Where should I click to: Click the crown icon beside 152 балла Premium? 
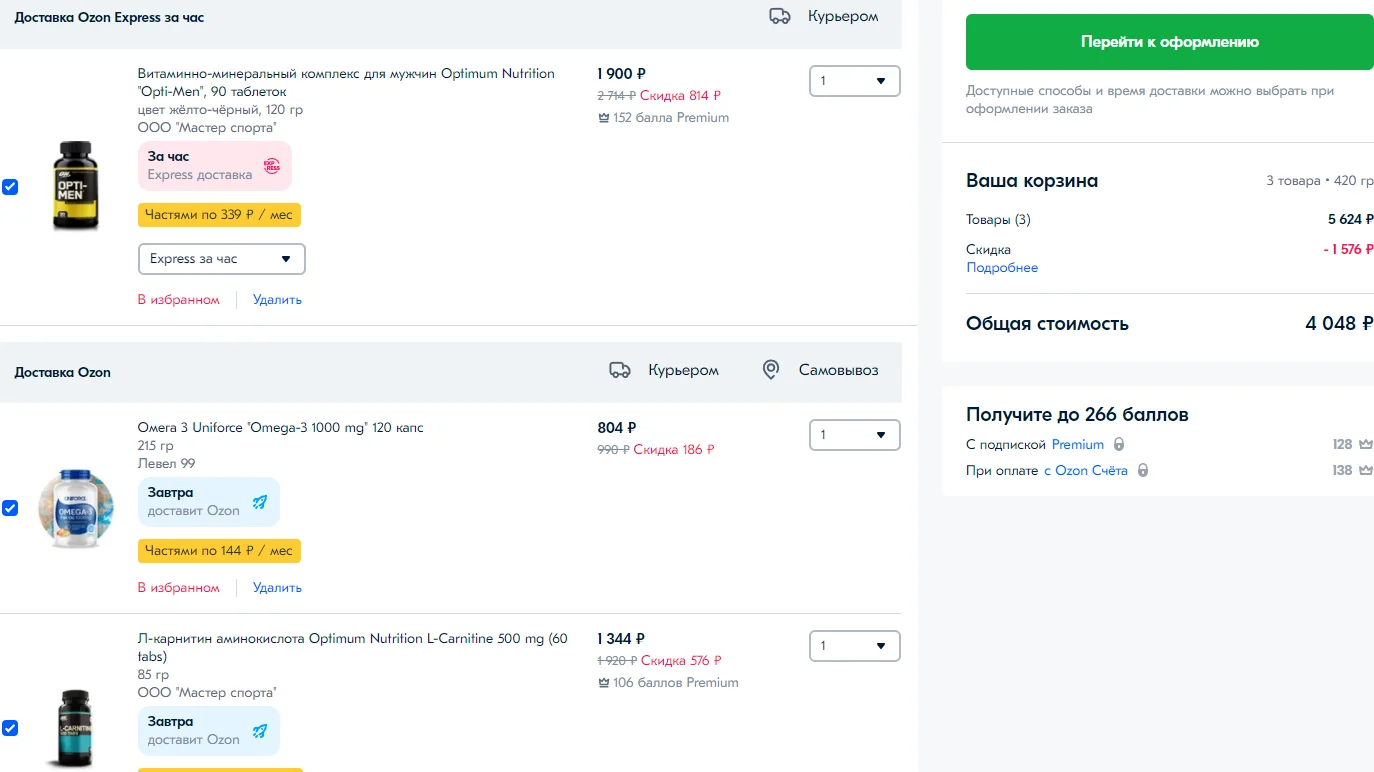603,118
